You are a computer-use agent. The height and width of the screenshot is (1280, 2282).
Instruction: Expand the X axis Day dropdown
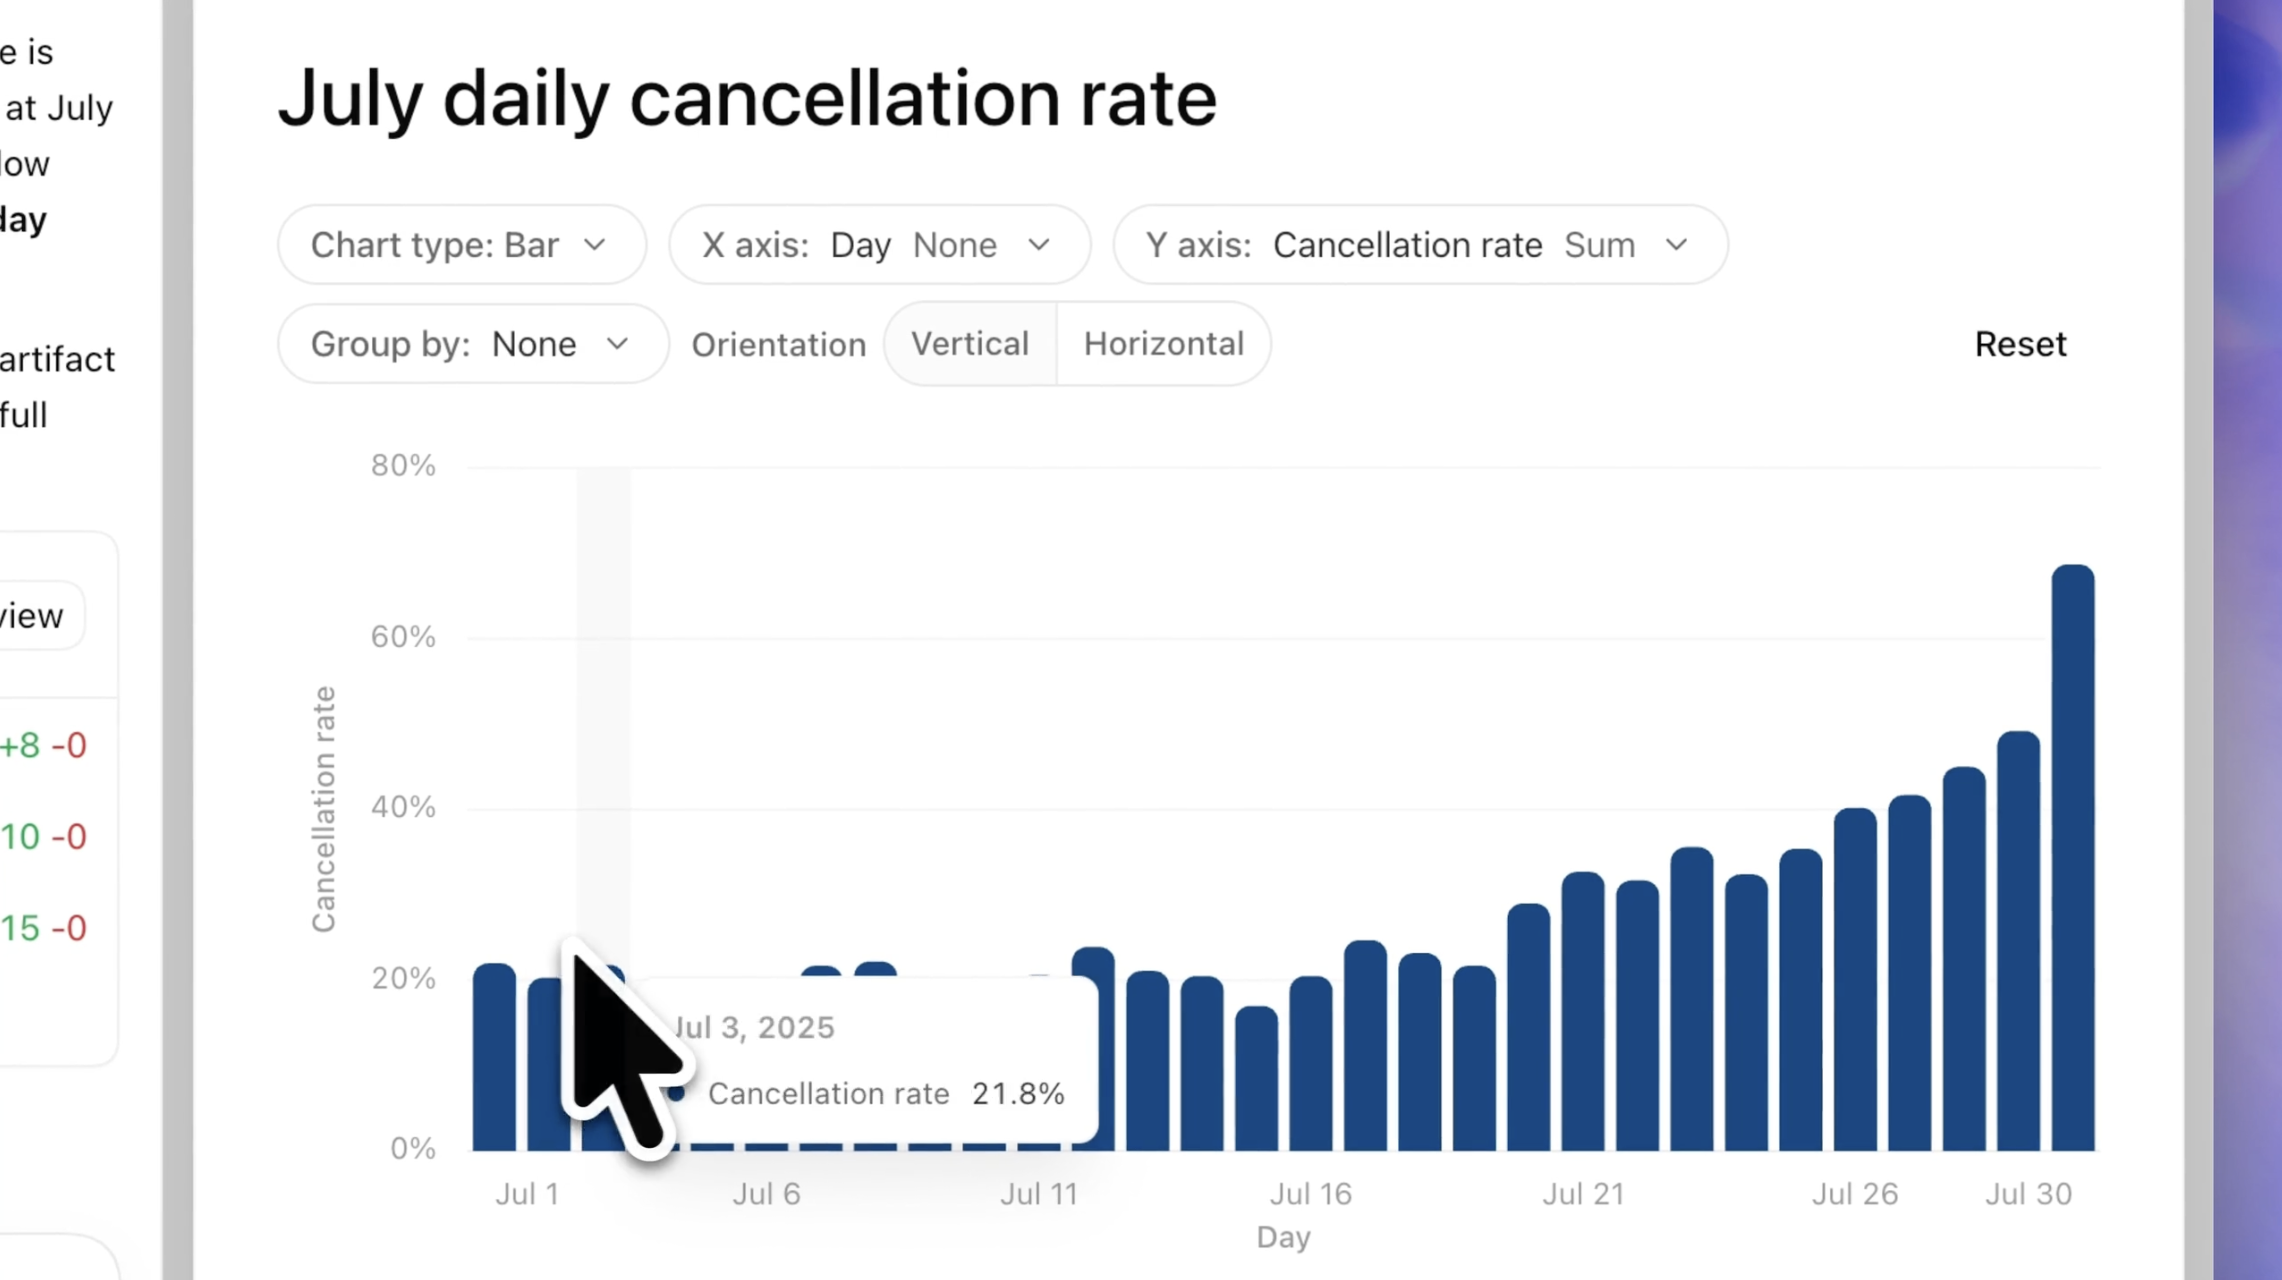[878, 245]
